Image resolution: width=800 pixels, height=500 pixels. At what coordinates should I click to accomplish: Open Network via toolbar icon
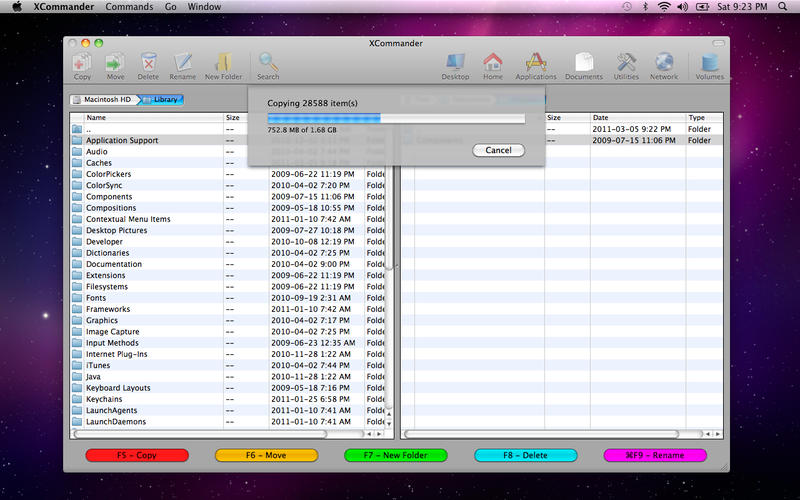[664, 66]
